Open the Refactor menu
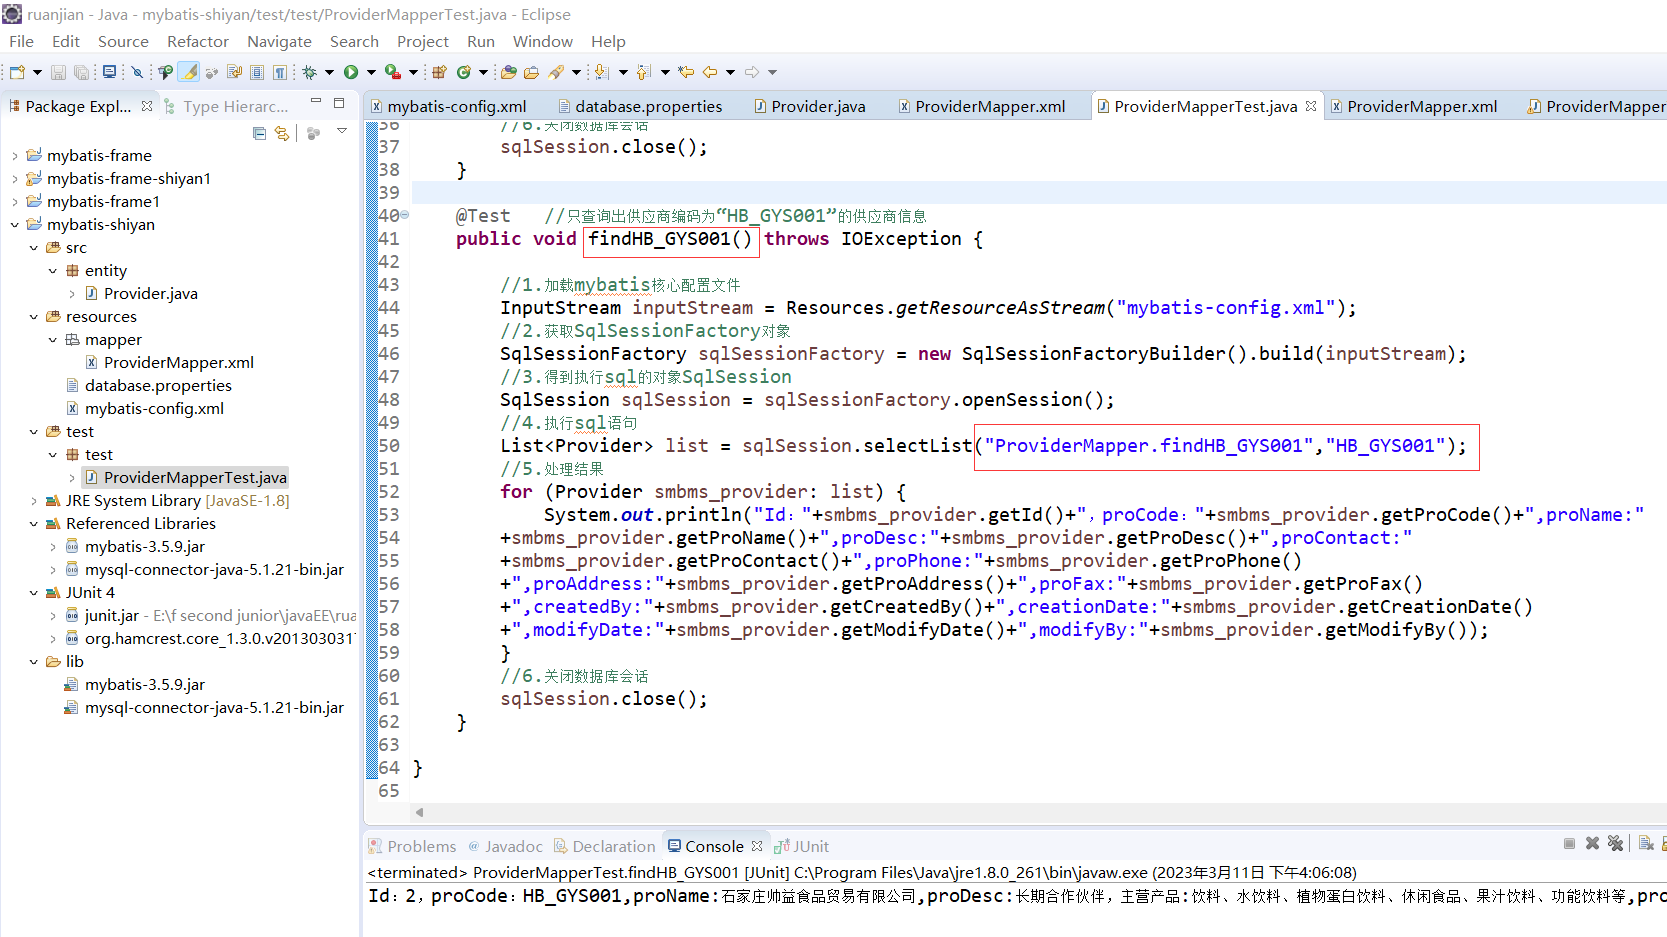Screen dimensions: 1667x937 198,41
